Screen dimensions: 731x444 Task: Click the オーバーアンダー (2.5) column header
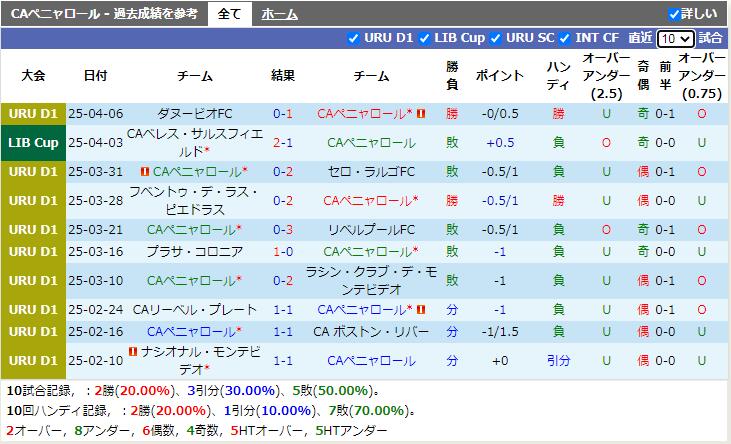(x=606, y=76)
